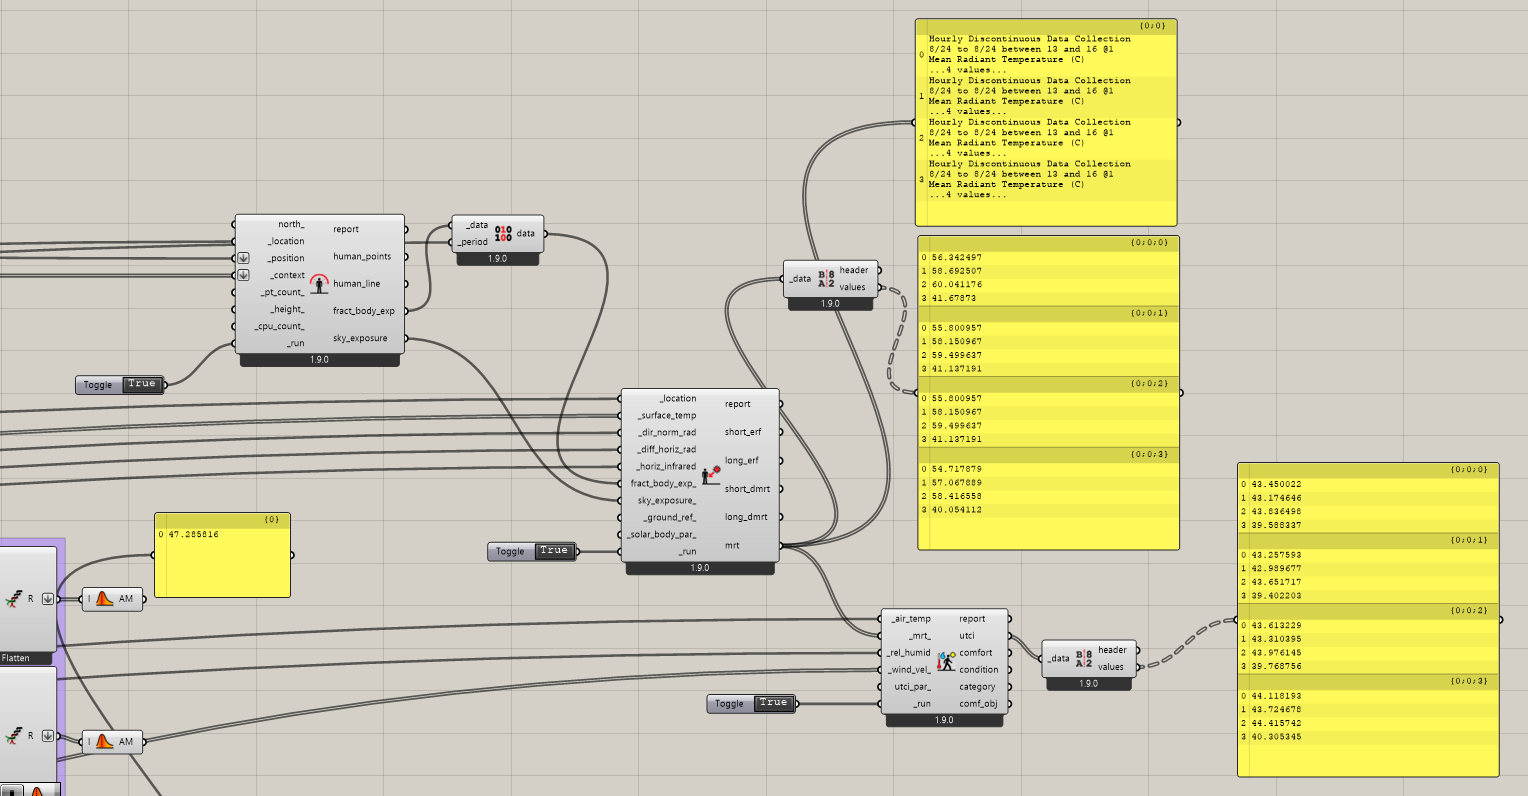Click the solar MRT component's center icon

click(711, 475)
